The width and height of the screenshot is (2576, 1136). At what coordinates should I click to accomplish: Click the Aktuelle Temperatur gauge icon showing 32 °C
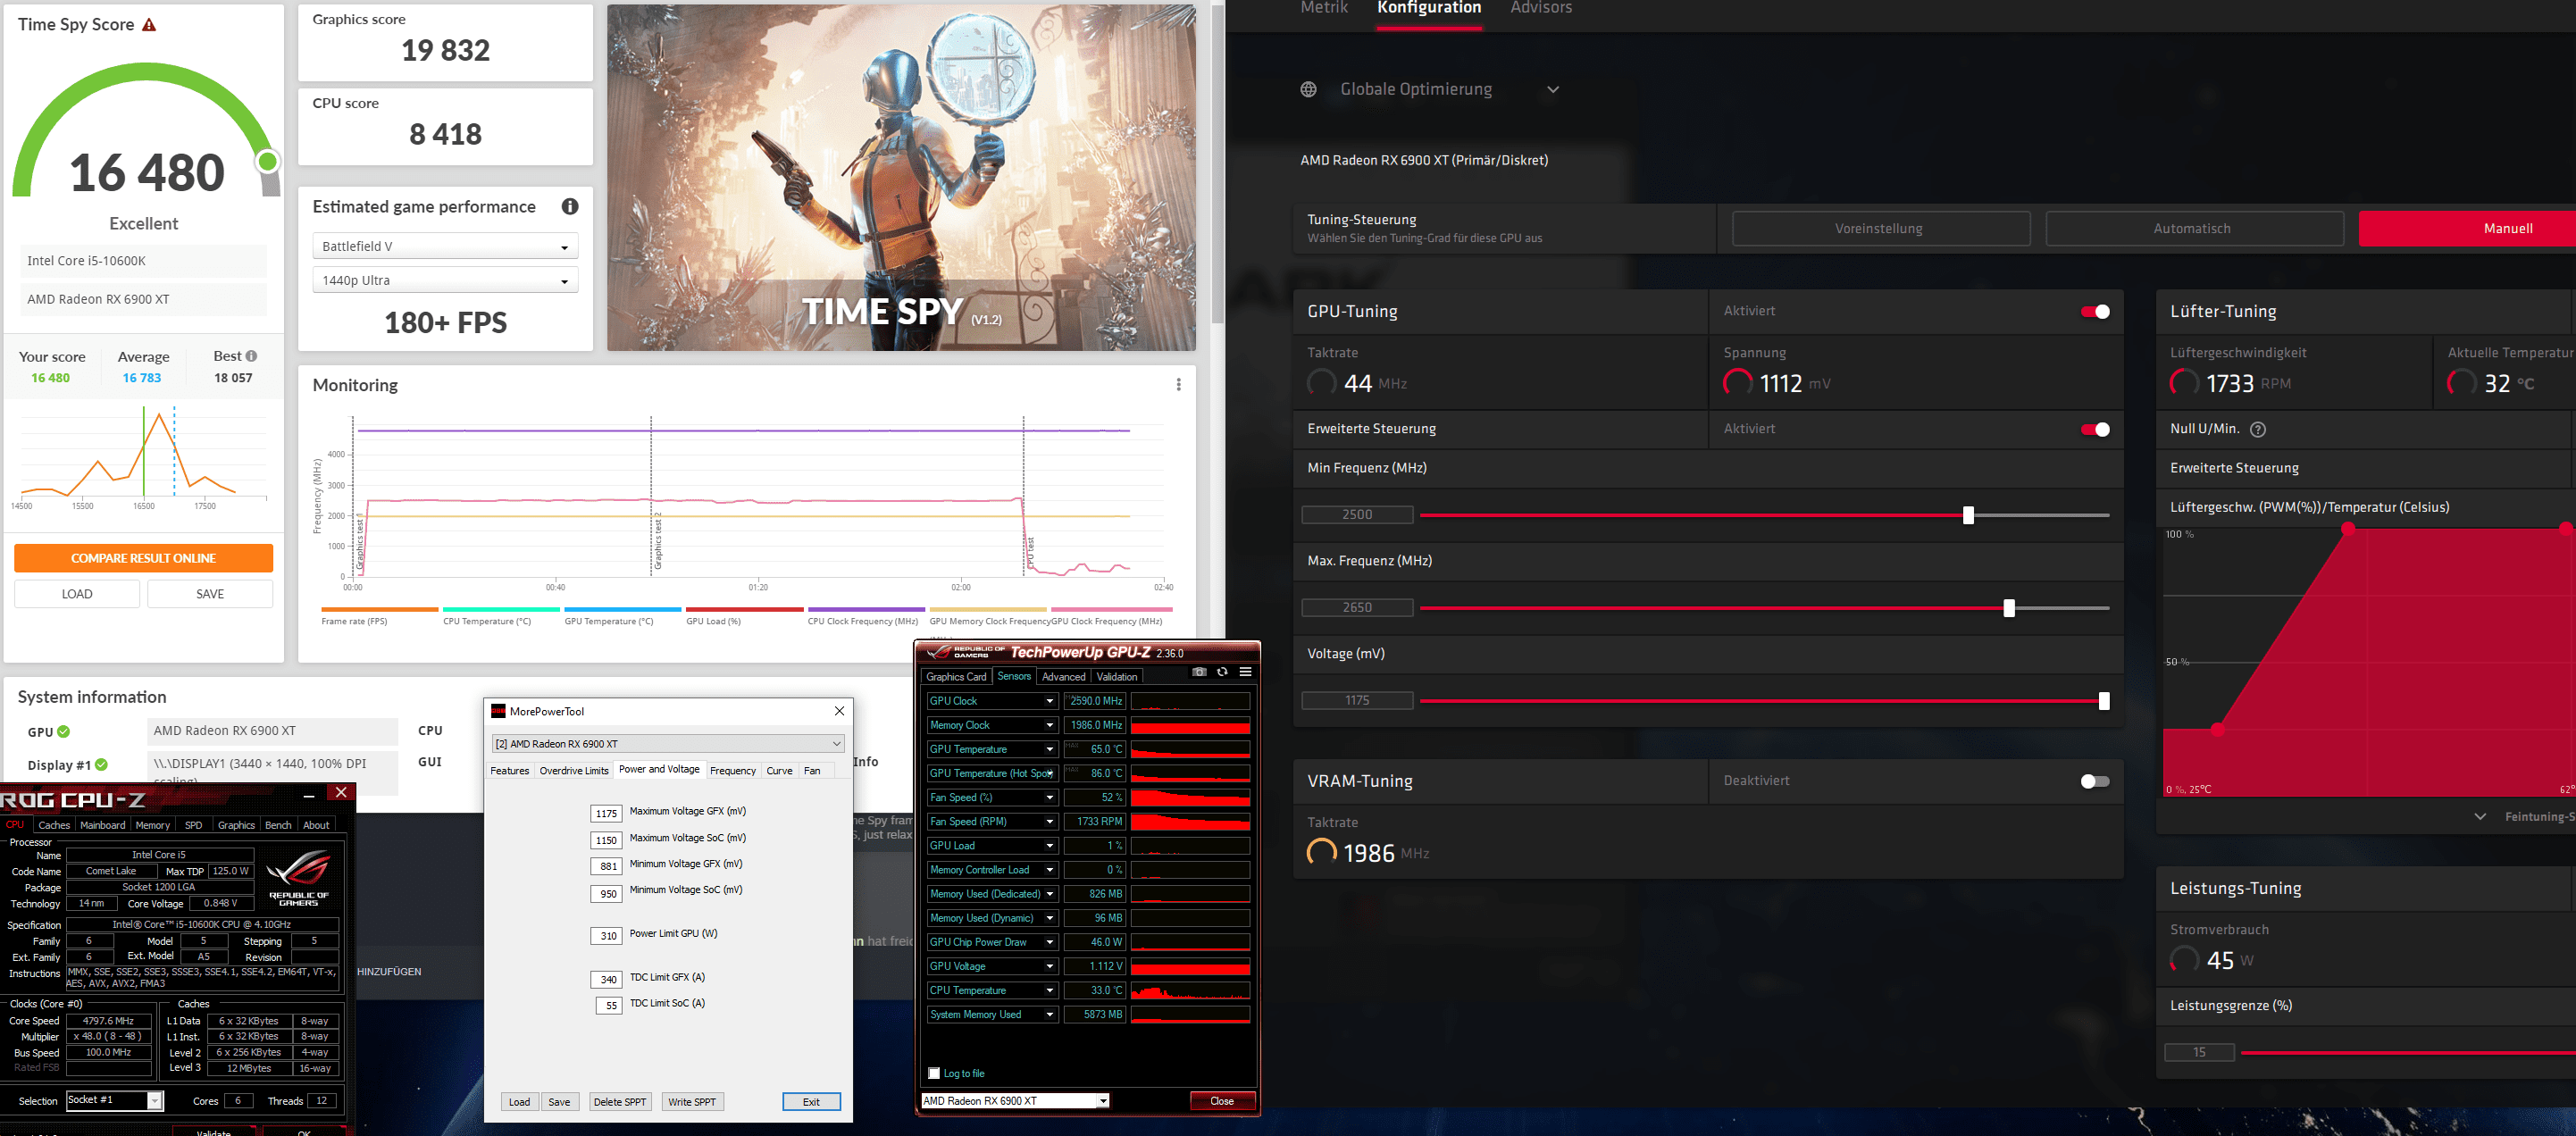2461,383
